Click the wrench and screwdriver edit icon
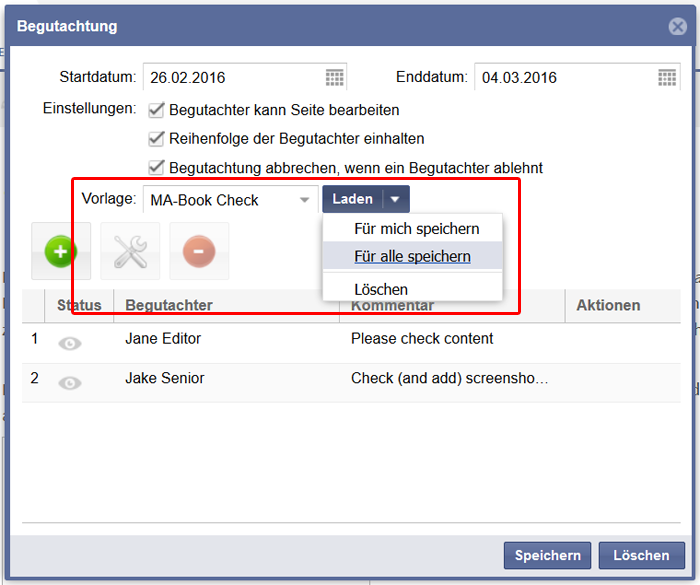 130,251
